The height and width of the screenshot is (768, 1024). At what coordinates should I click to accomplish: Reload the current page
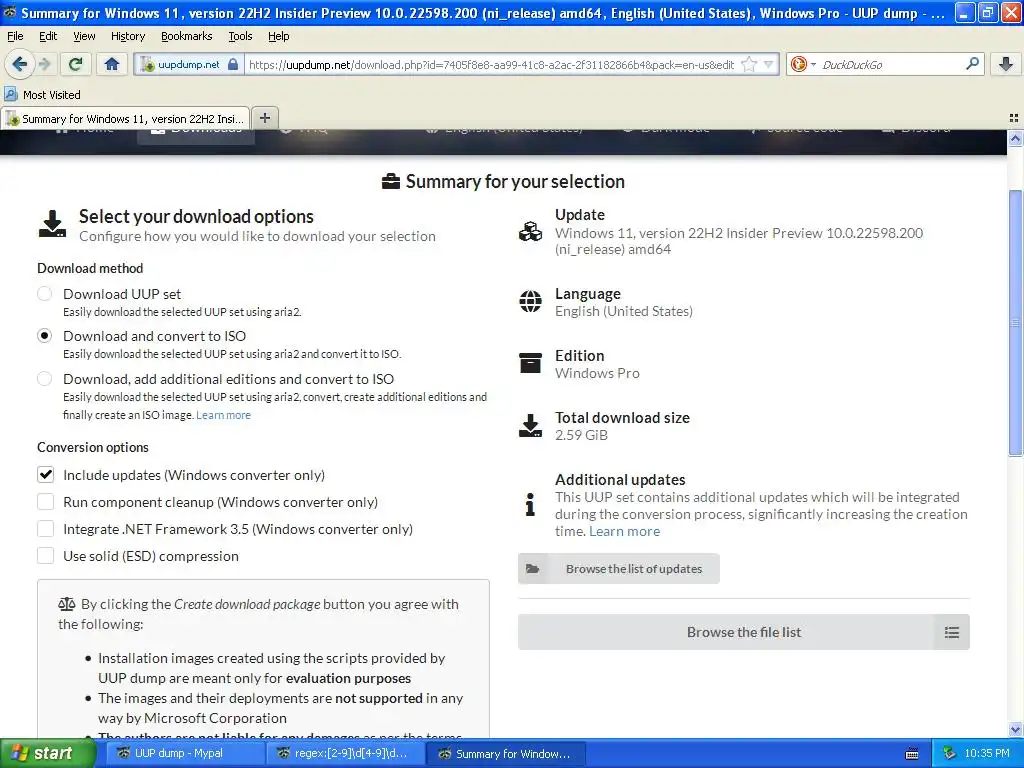(76, 64)
